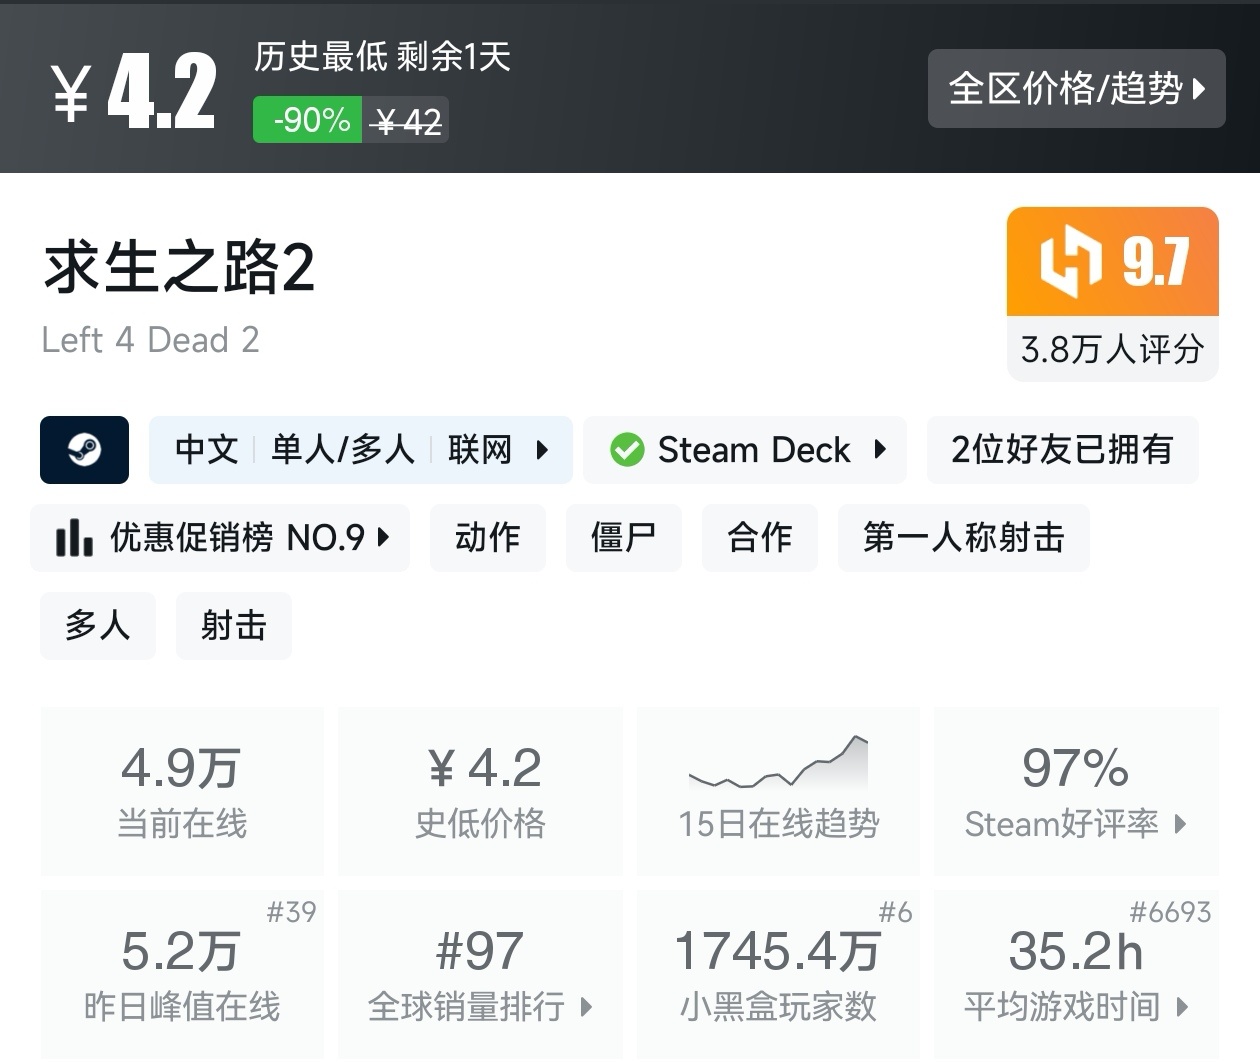
Task: Click the green -90% discount badge
Action: pos(307,120)
